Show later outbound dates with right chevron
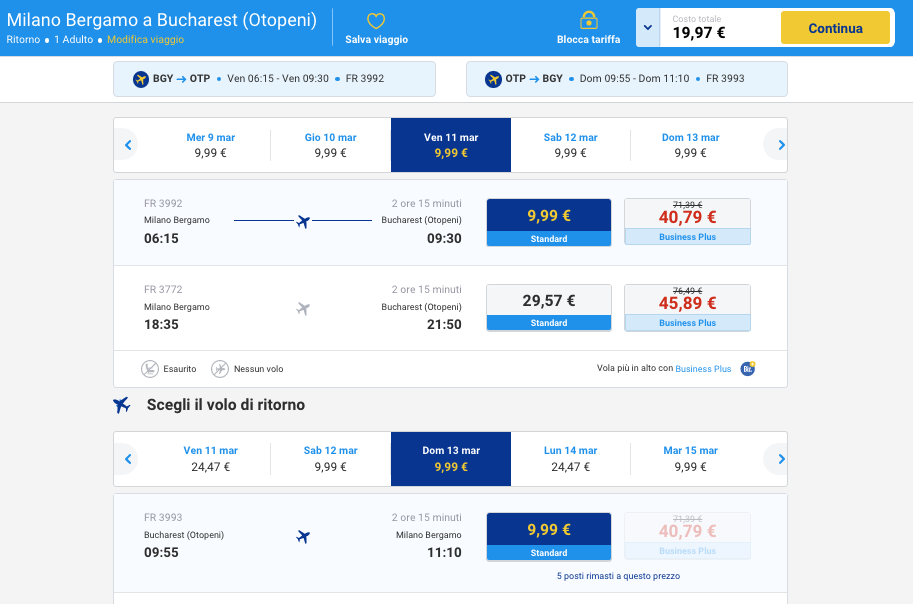This screenshot has width=913, height=604. [781, 145]
